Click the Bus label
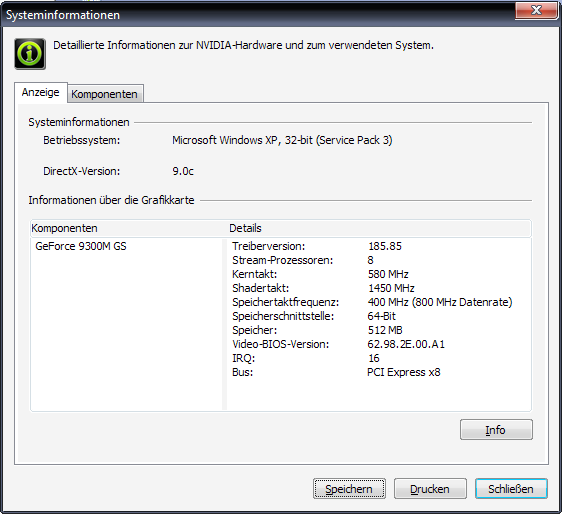Image resolution: width=562 pixels, height=514 pixels. pyautogui.click(x=243, y=372)
